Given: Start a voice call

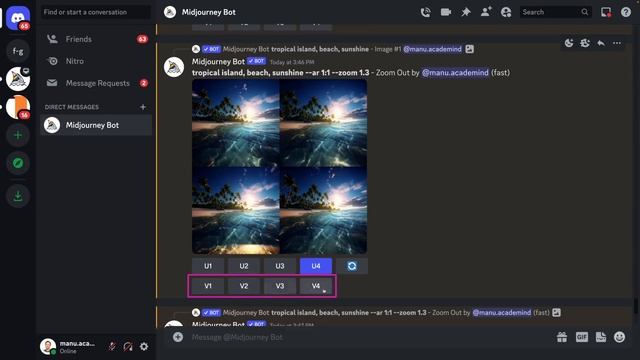Looking at the screenshot, I should pyautogui.click(x=425, y=12).
